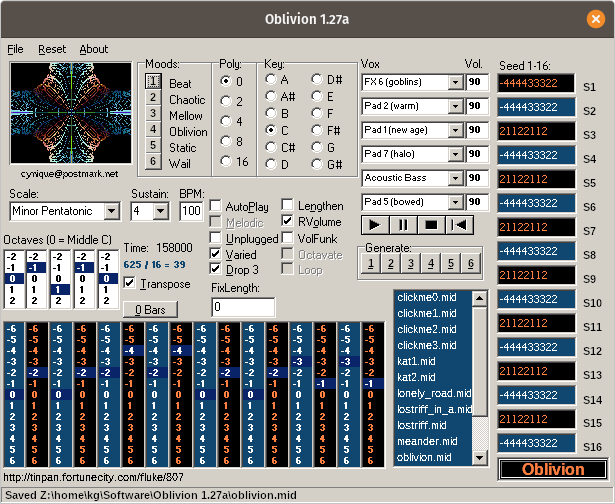
Task: Click Generate button 4
Action: click(x=431, y=264)
